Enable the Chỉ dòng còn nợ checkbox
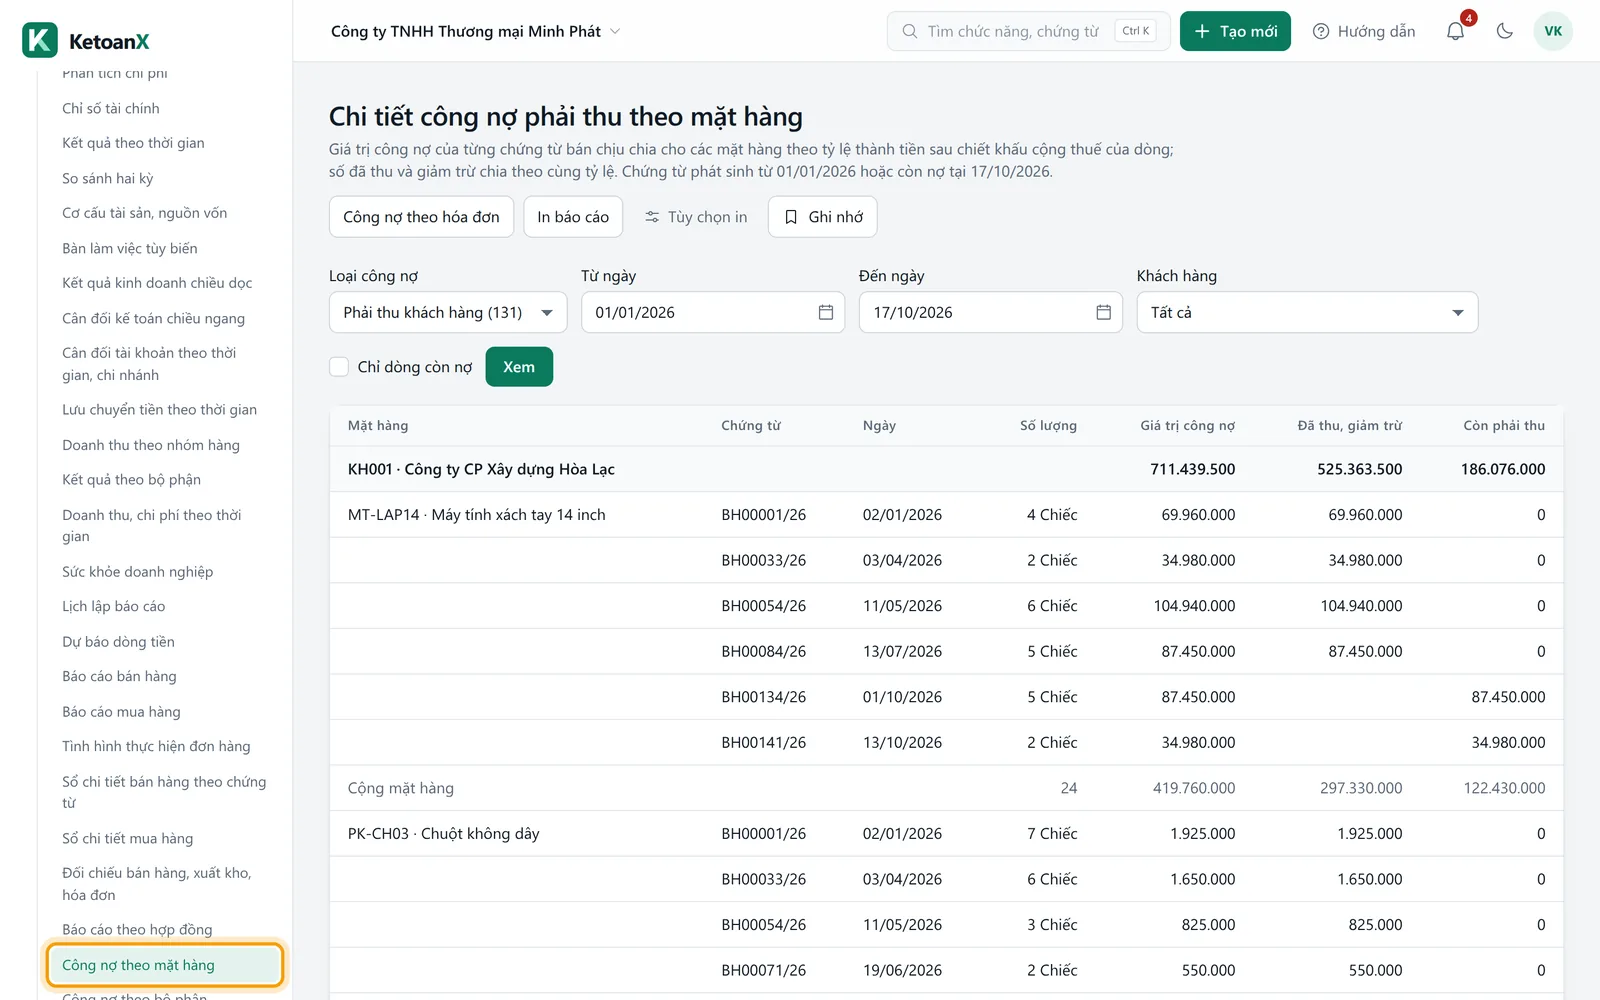The image size is (1600, 1000). pos(339,367)
